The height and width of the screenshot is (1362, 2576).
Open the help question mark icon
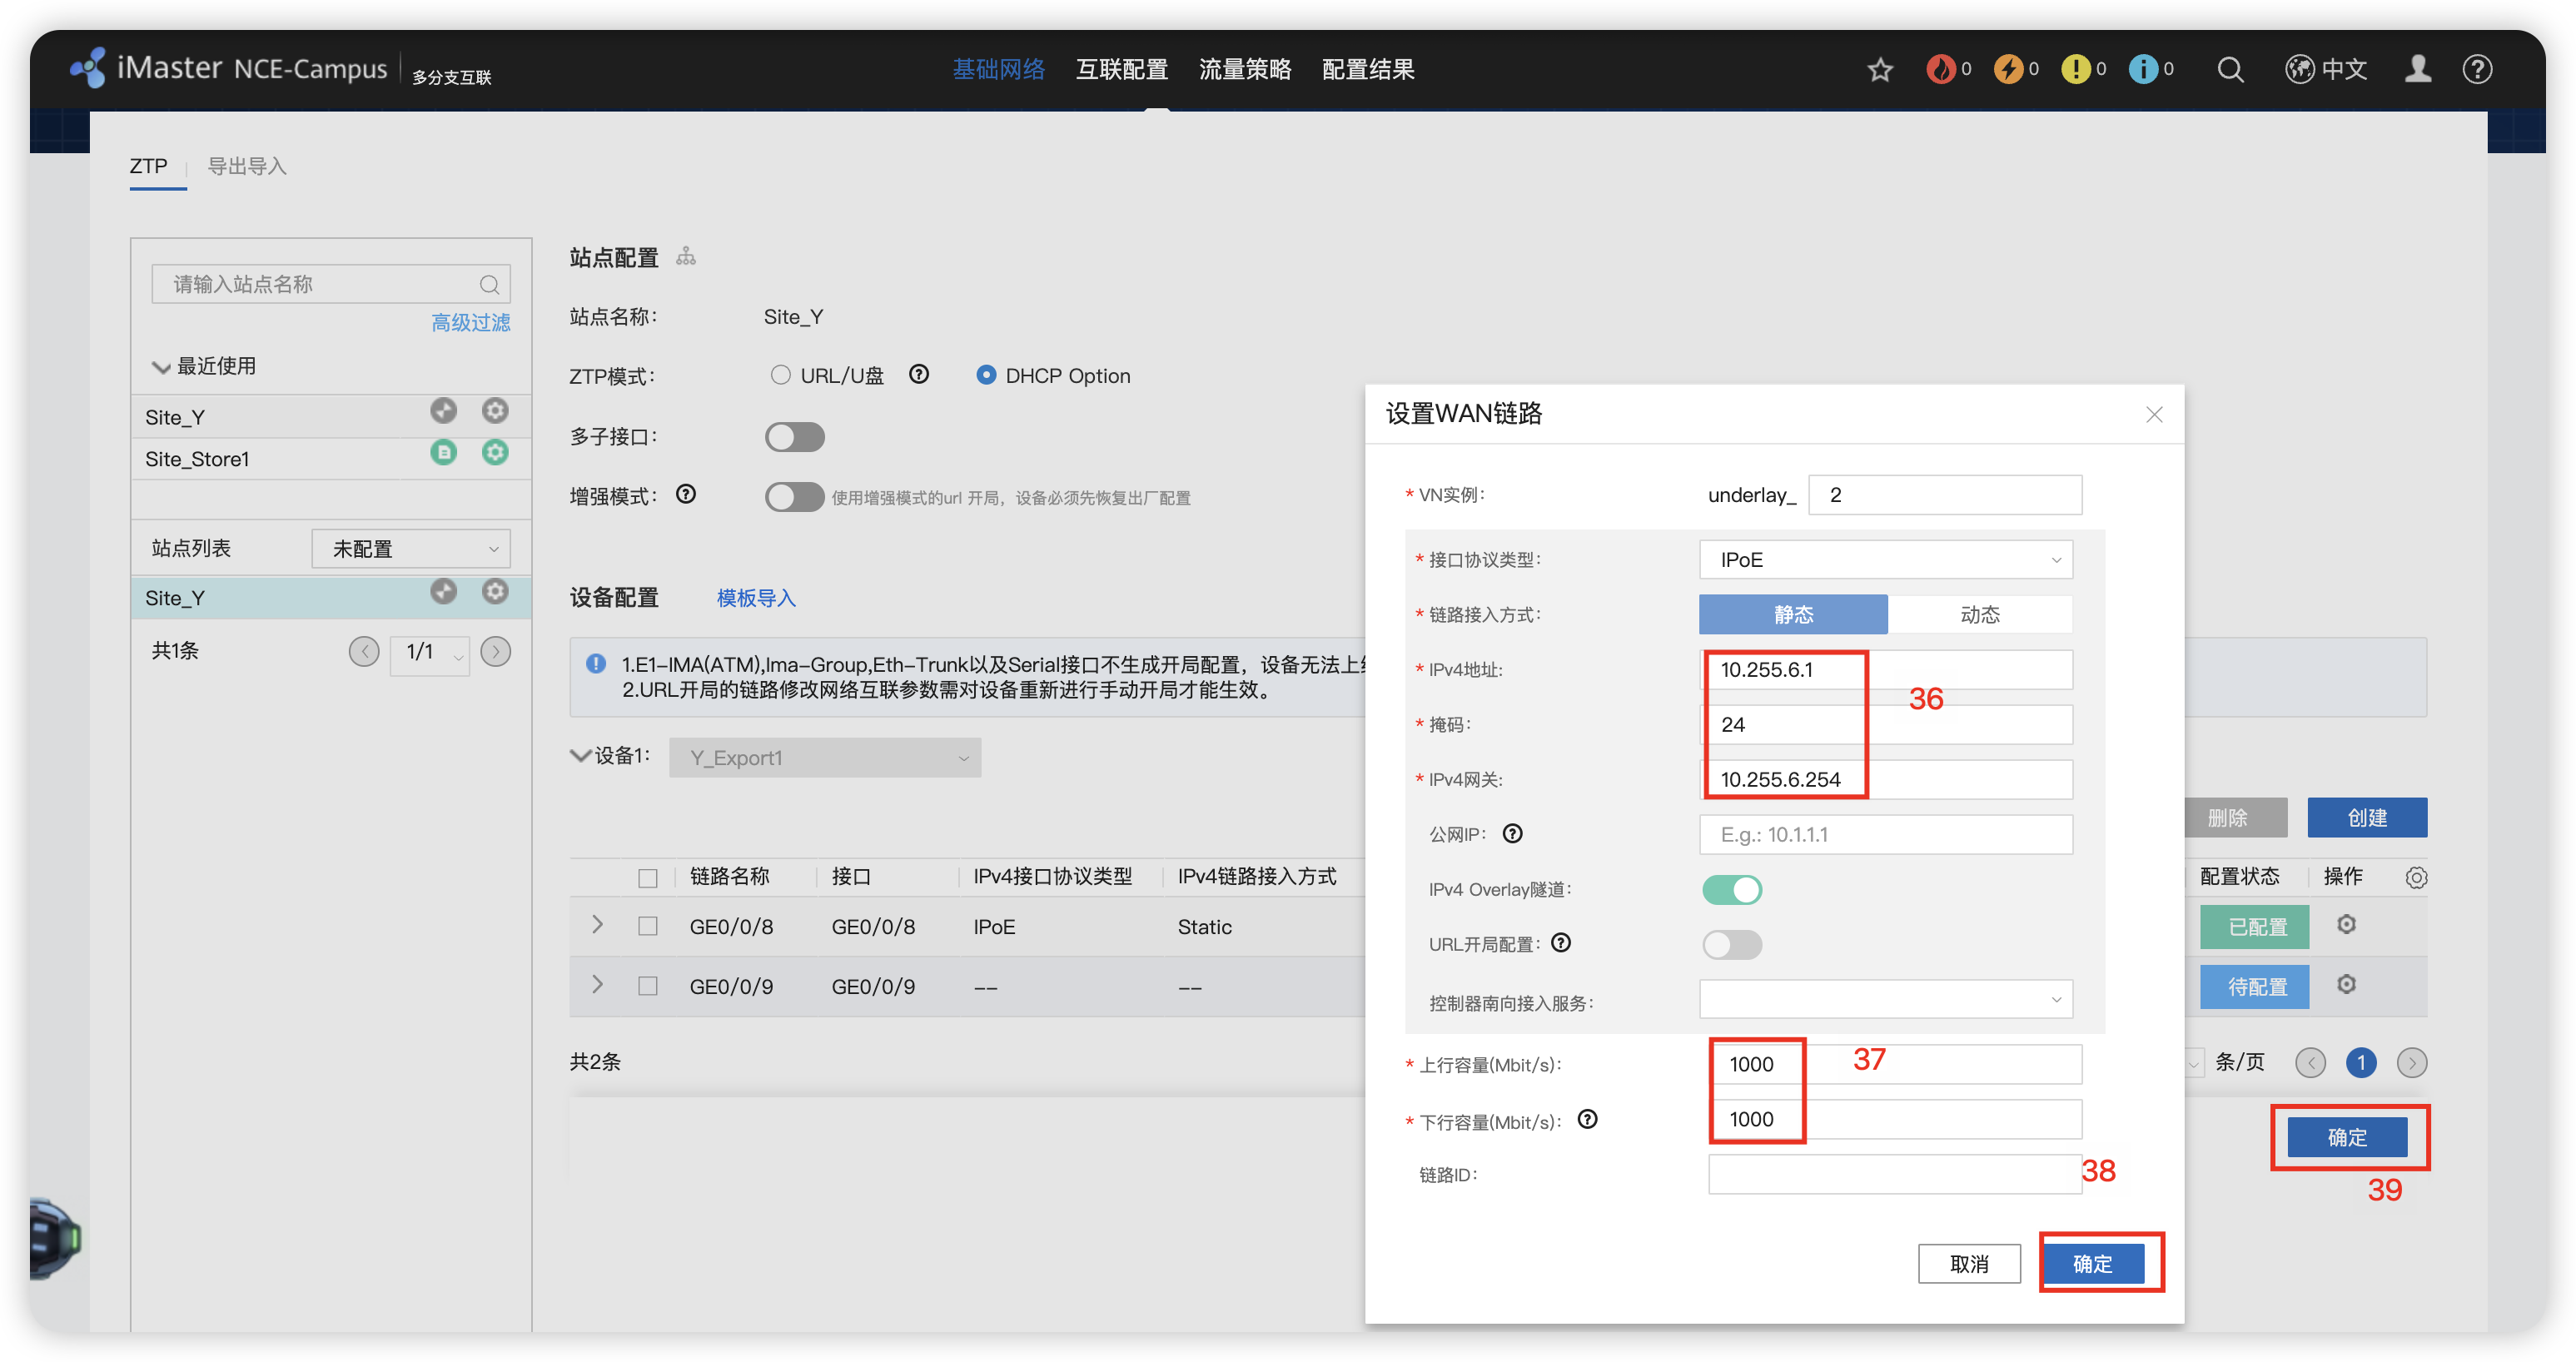coord(2477,69)
